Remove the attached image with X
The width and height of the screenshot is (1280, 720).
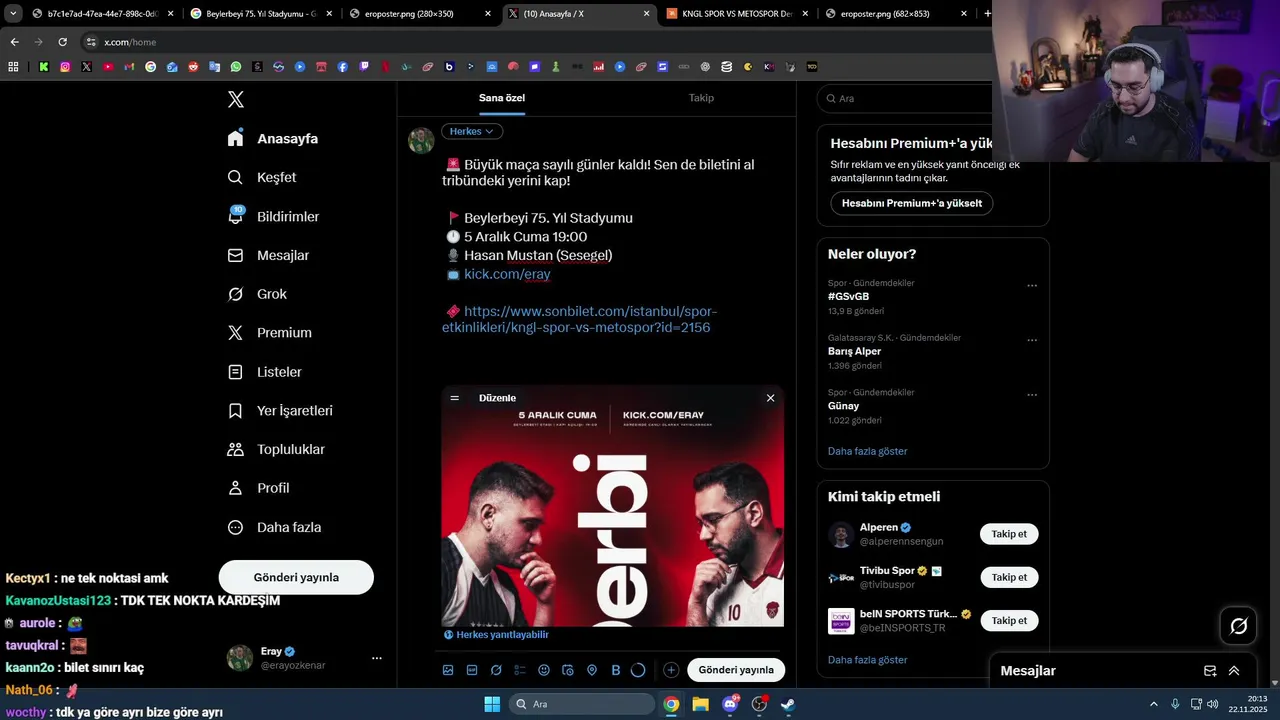770,398
